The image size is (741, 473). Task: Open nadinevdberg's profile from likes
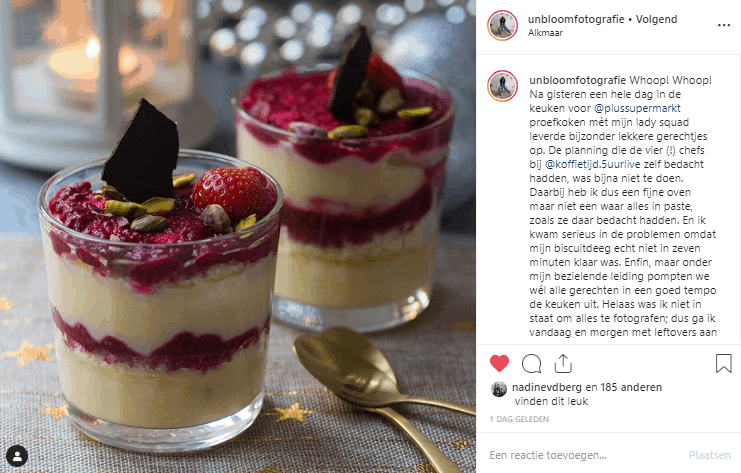546,387
